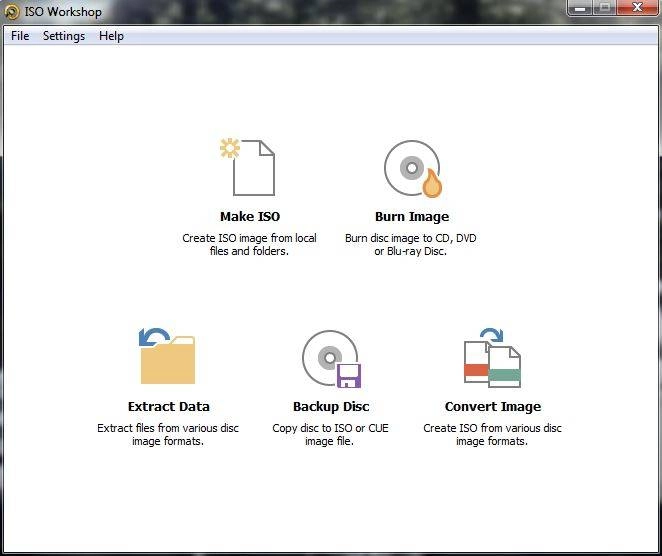Select the Make ISO label
This screenshot has width=662, height=556.
coord(250,217)
